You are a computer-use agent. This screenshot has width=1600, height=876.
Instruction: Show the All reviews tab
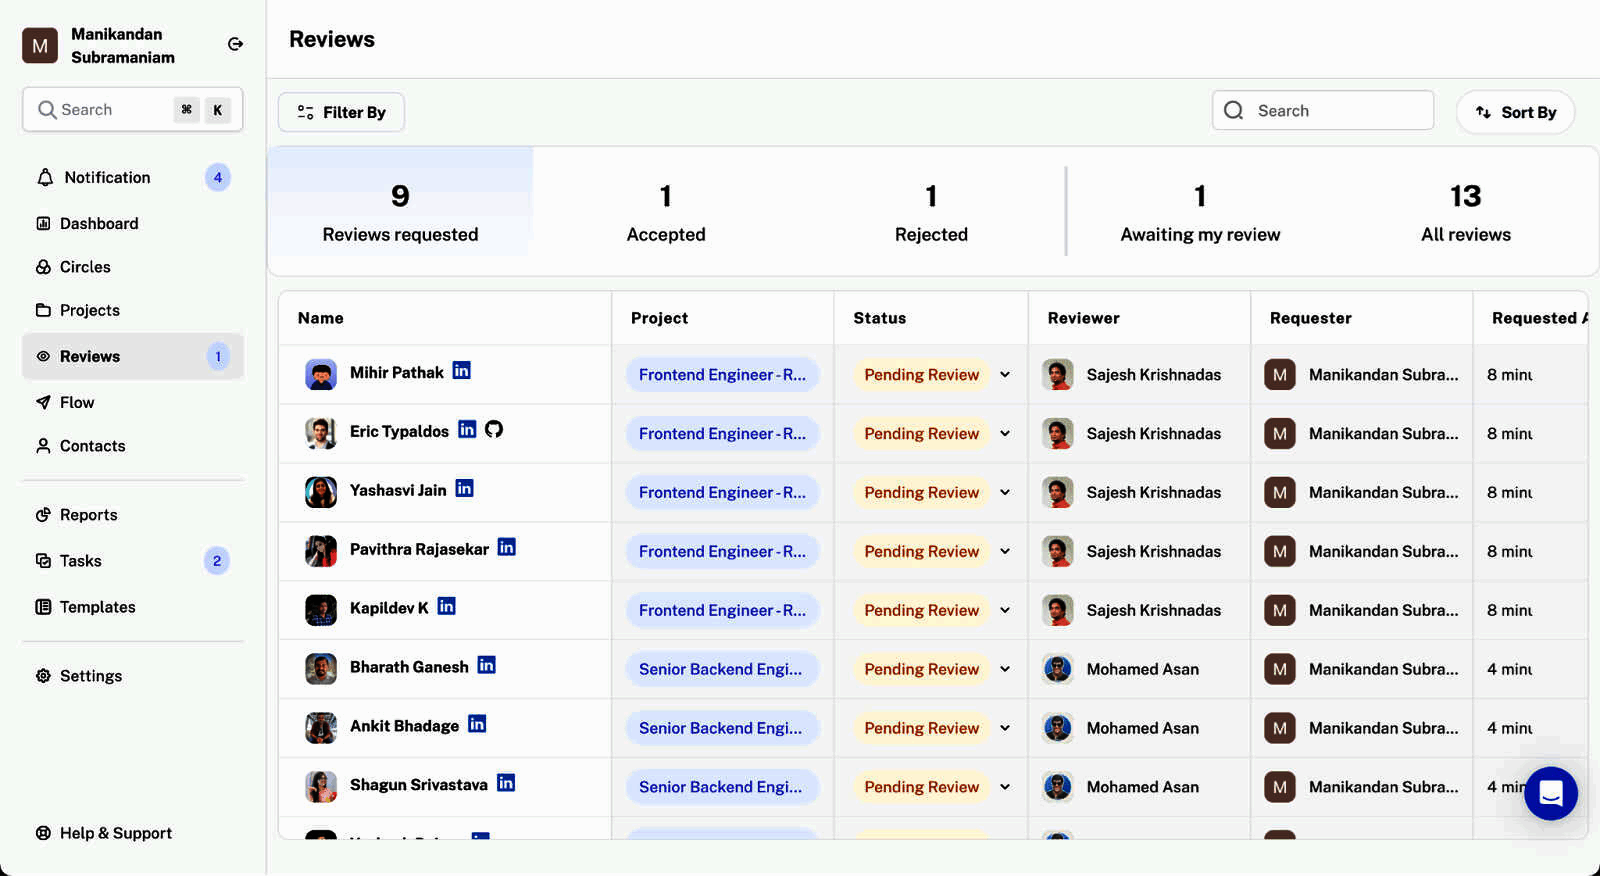point(1465,212)
